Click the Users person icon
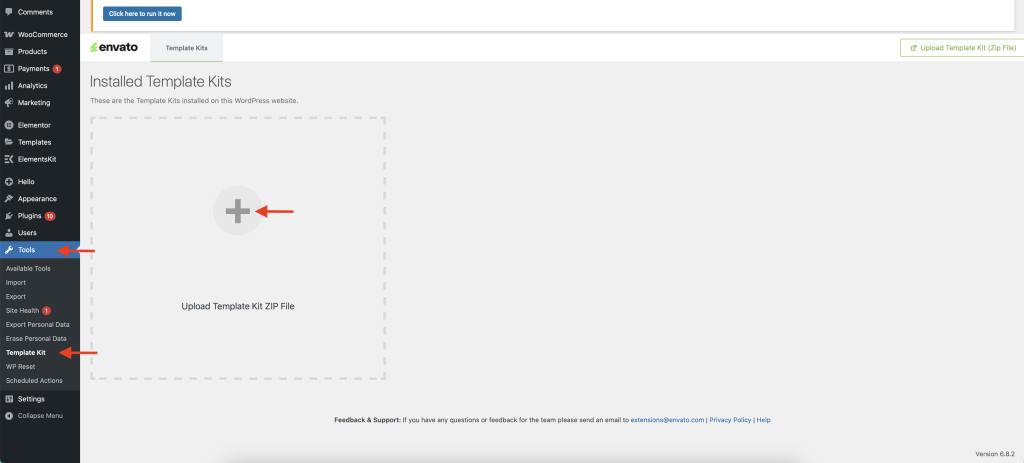Screen dimensions: 1024x463 coord(8,232)
